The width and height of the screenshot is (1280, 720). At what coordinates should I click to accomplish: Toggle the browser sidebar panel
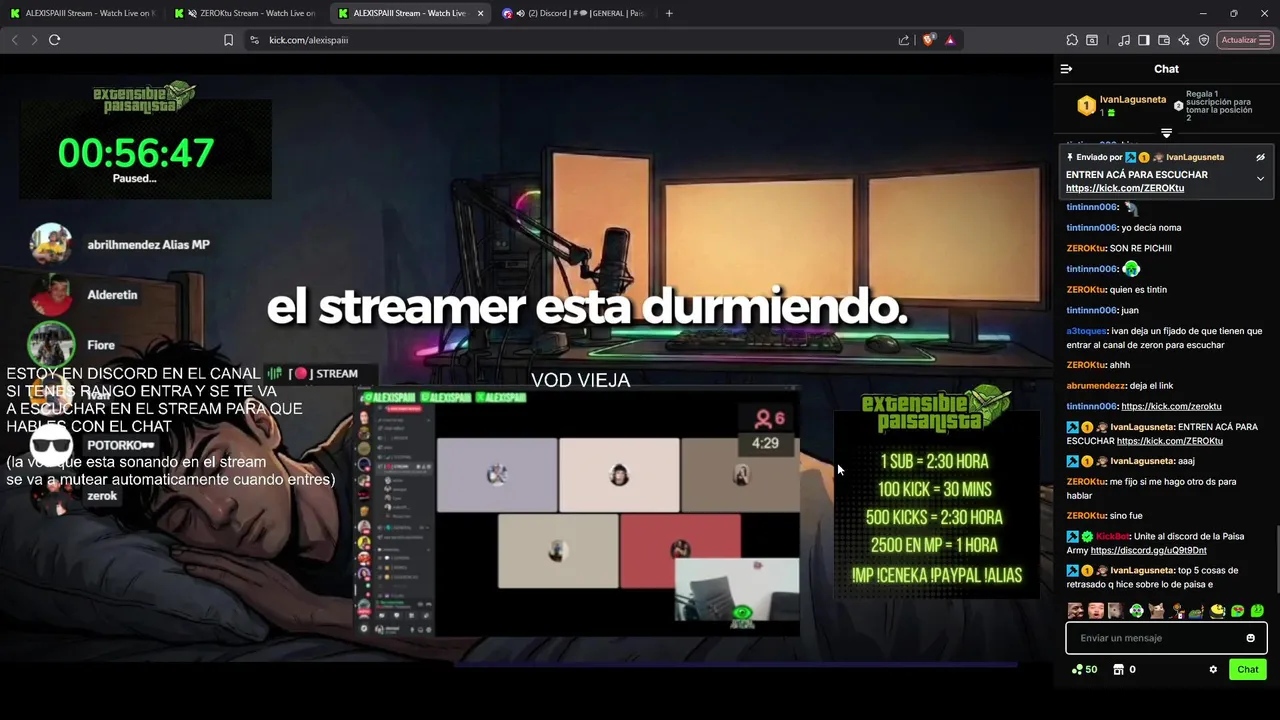tap(1144, 40)
